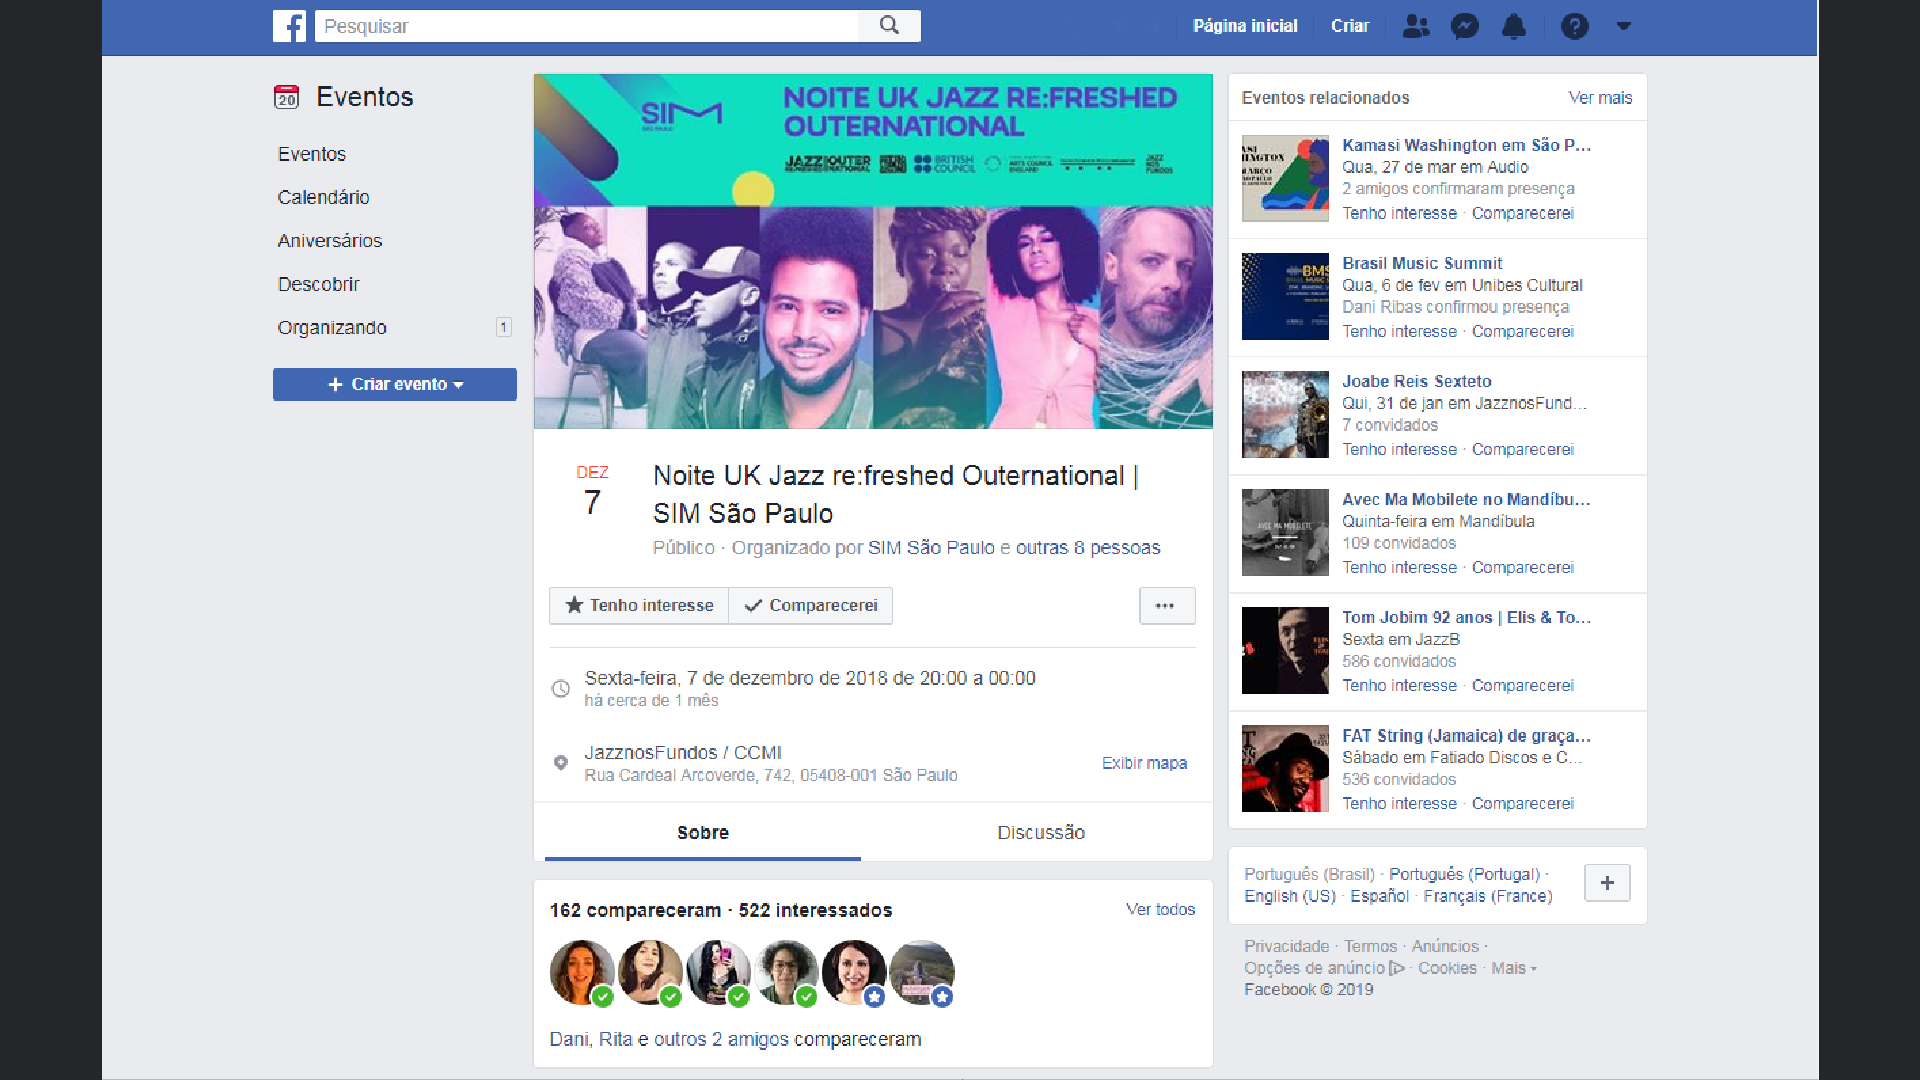Expand the account menu arrow in top bar
The height and width of the screenshot is (1080, 1920).
[1623, 26]
